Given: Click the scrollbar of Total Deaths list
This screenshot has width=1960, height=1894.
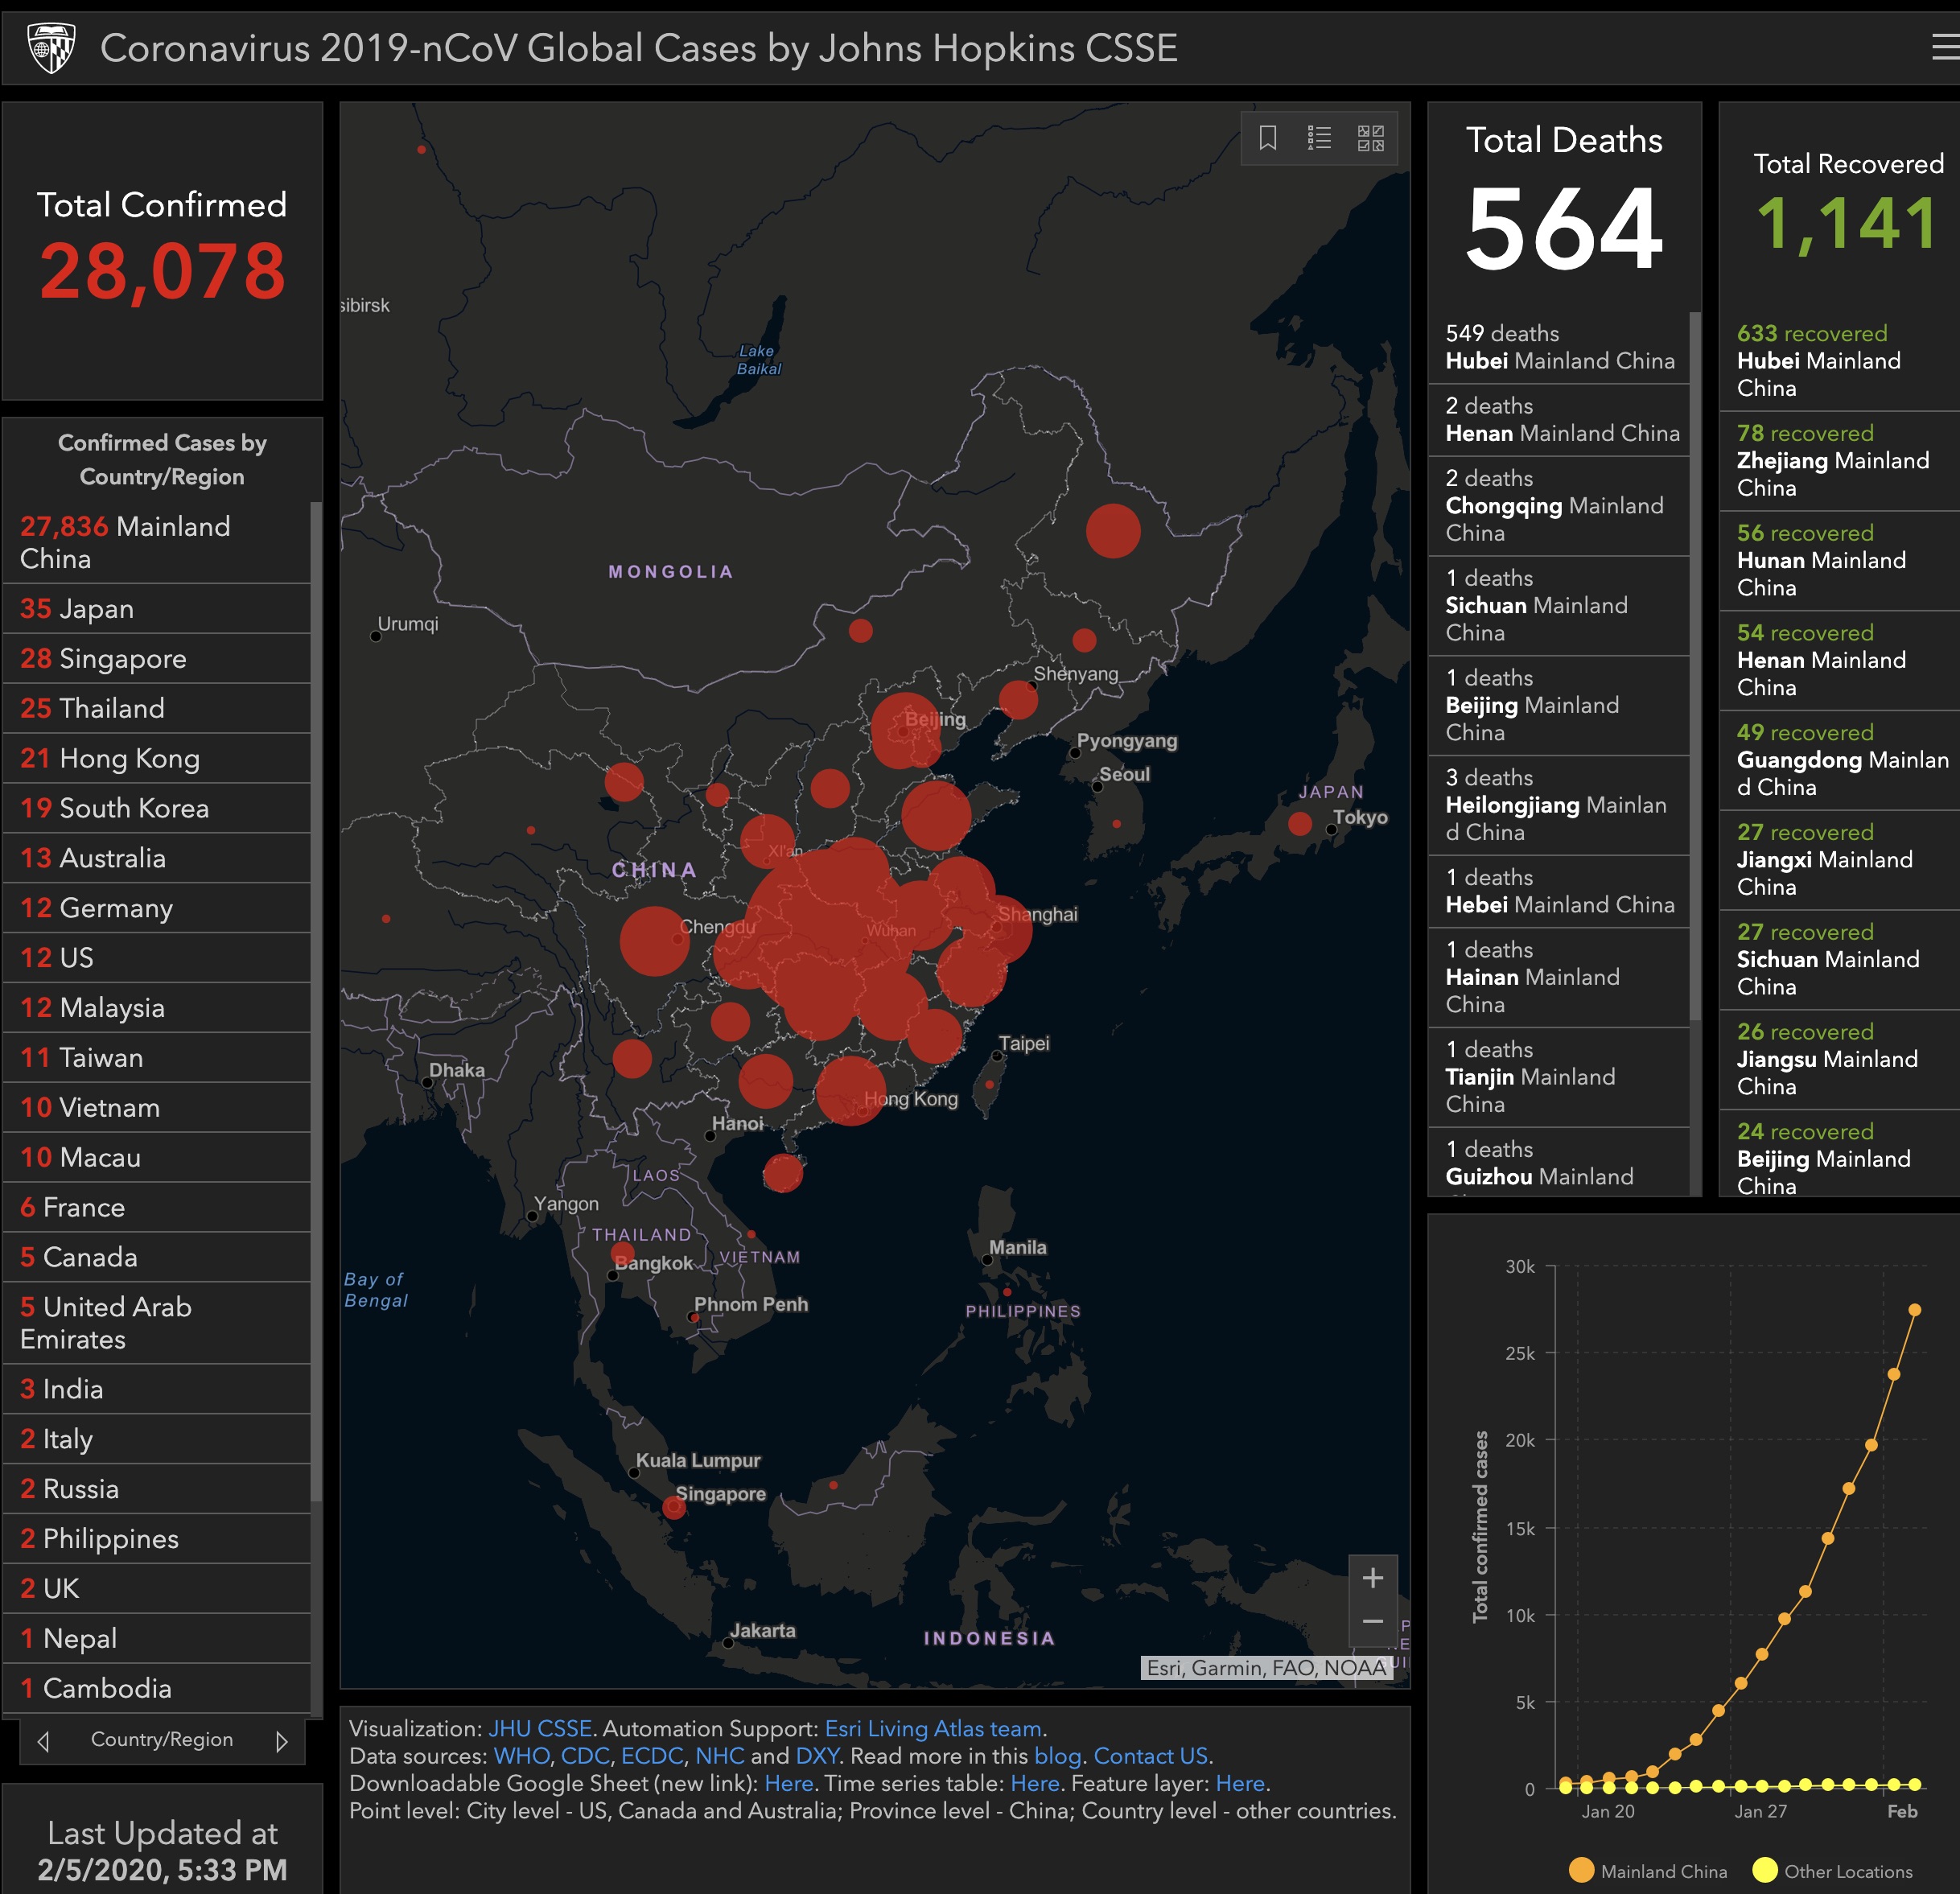Looking at the screenshot, I should pyautogui.click(x=1695, y=665).
